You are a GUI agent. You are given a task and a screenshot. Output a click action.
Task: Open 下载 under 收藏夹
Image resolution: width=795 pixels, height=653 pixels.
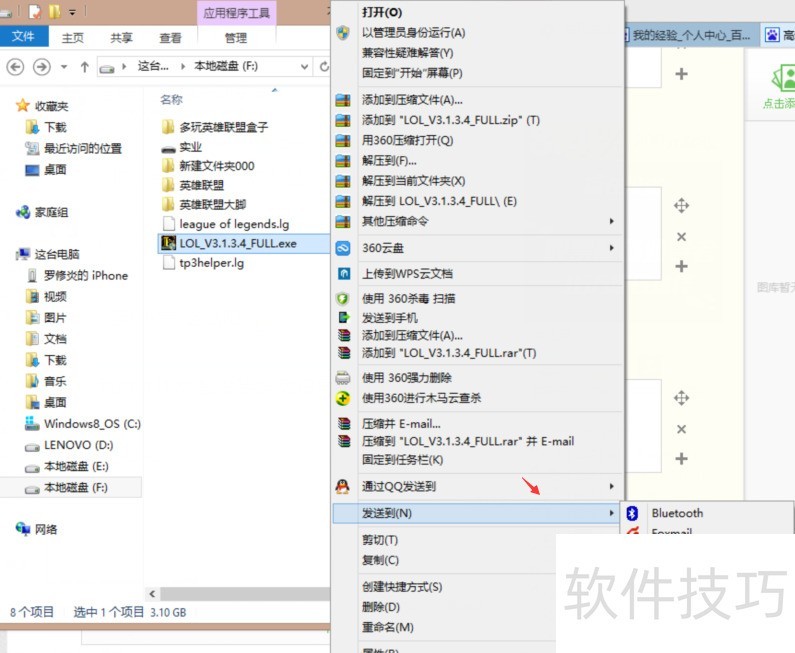tap(55, 127)
